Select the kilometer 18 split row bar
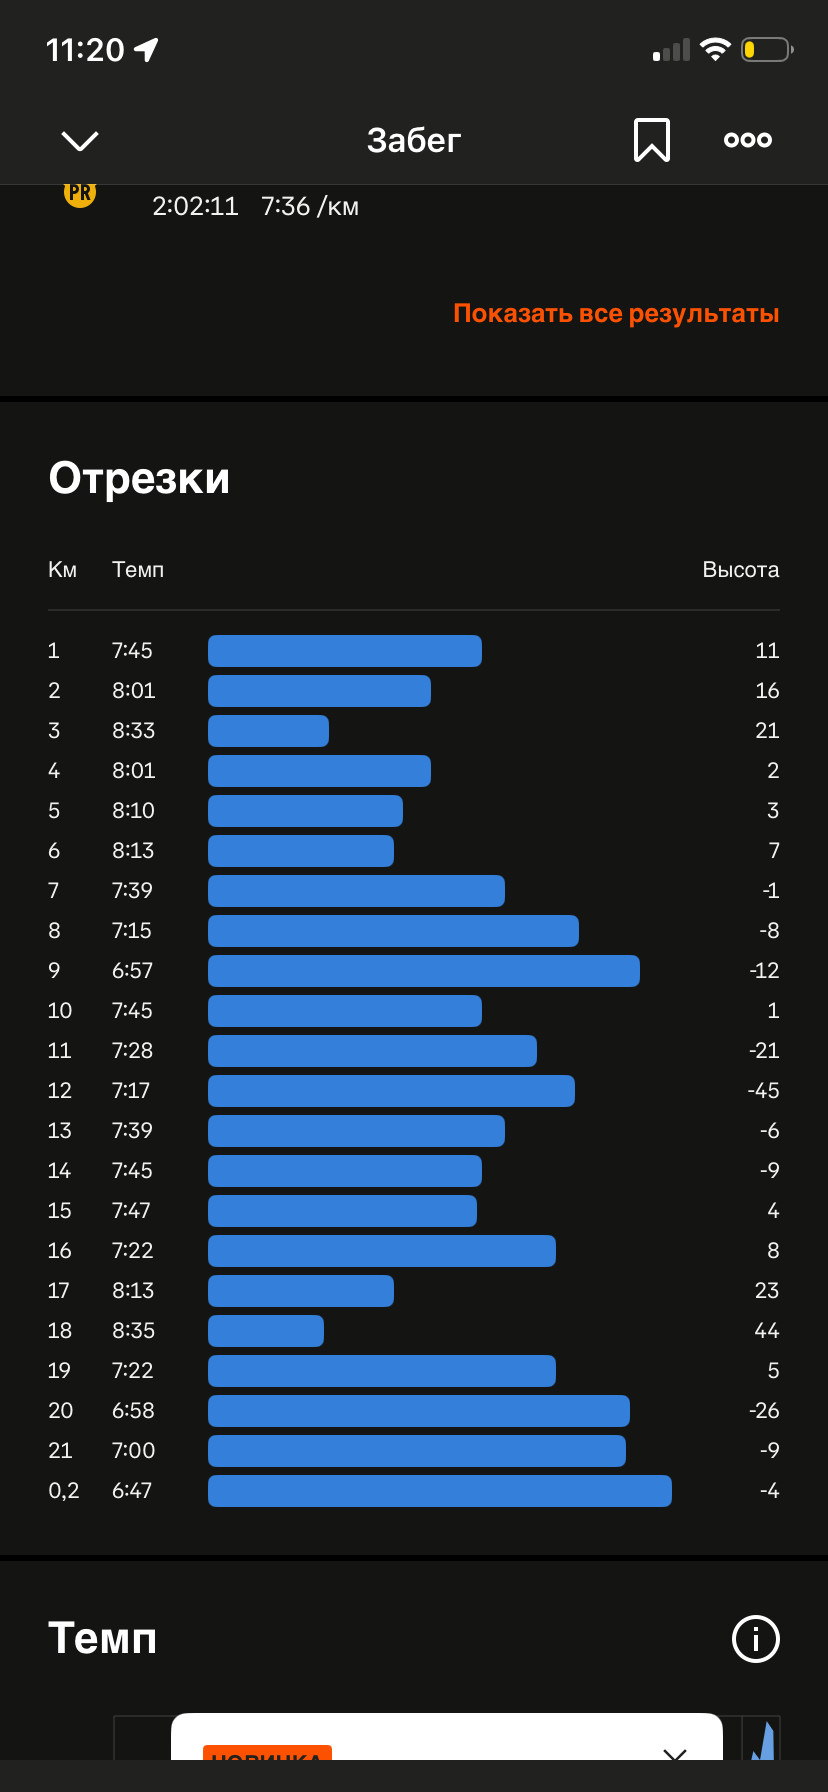 pos(266,1331)
